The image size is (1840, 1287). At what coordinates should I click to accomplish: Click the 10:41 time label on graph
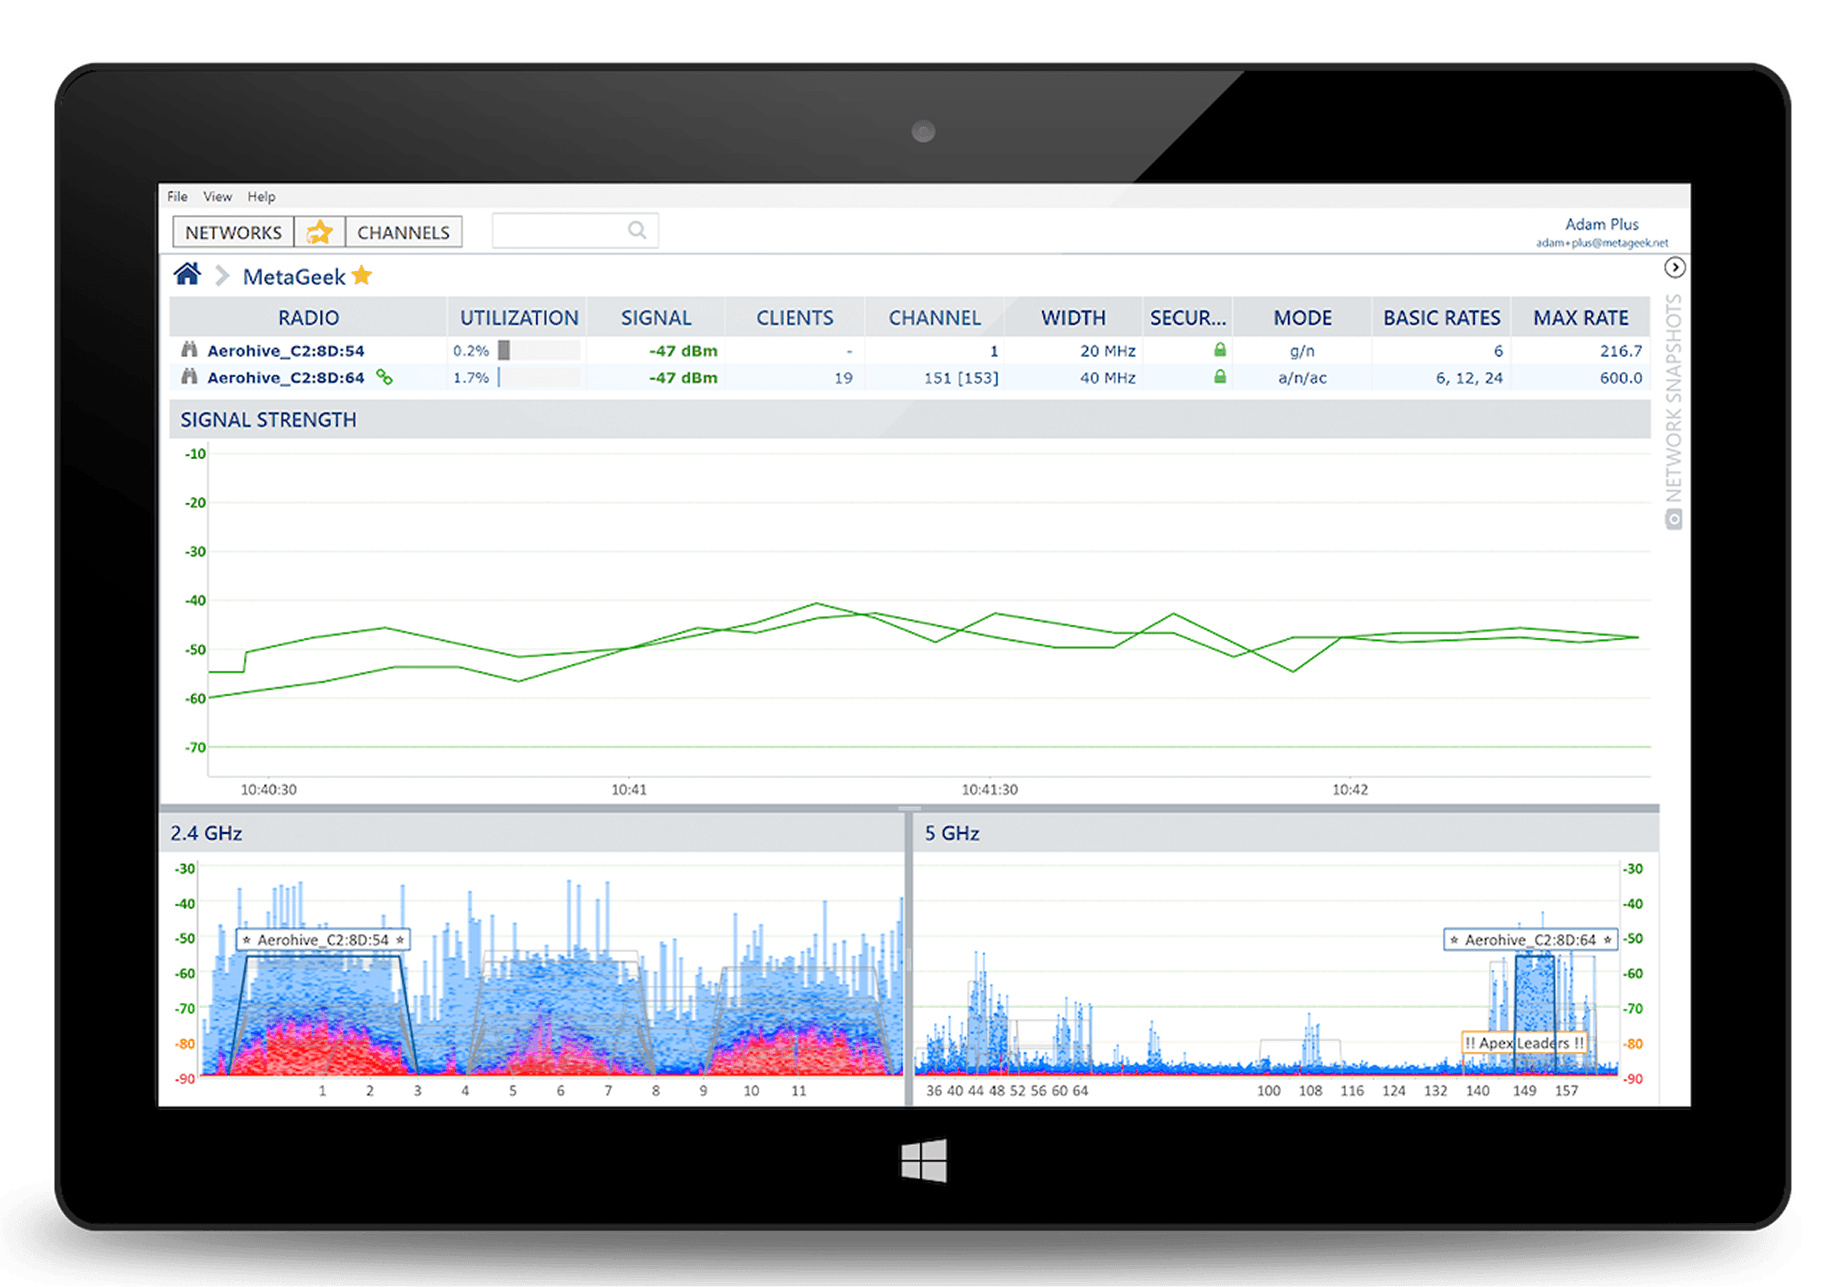point(629,790)
